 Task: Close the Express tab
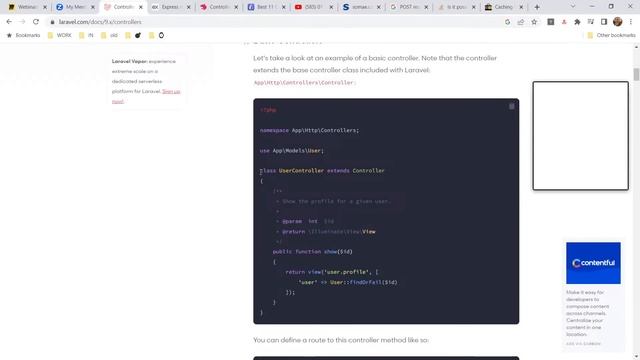189,7
